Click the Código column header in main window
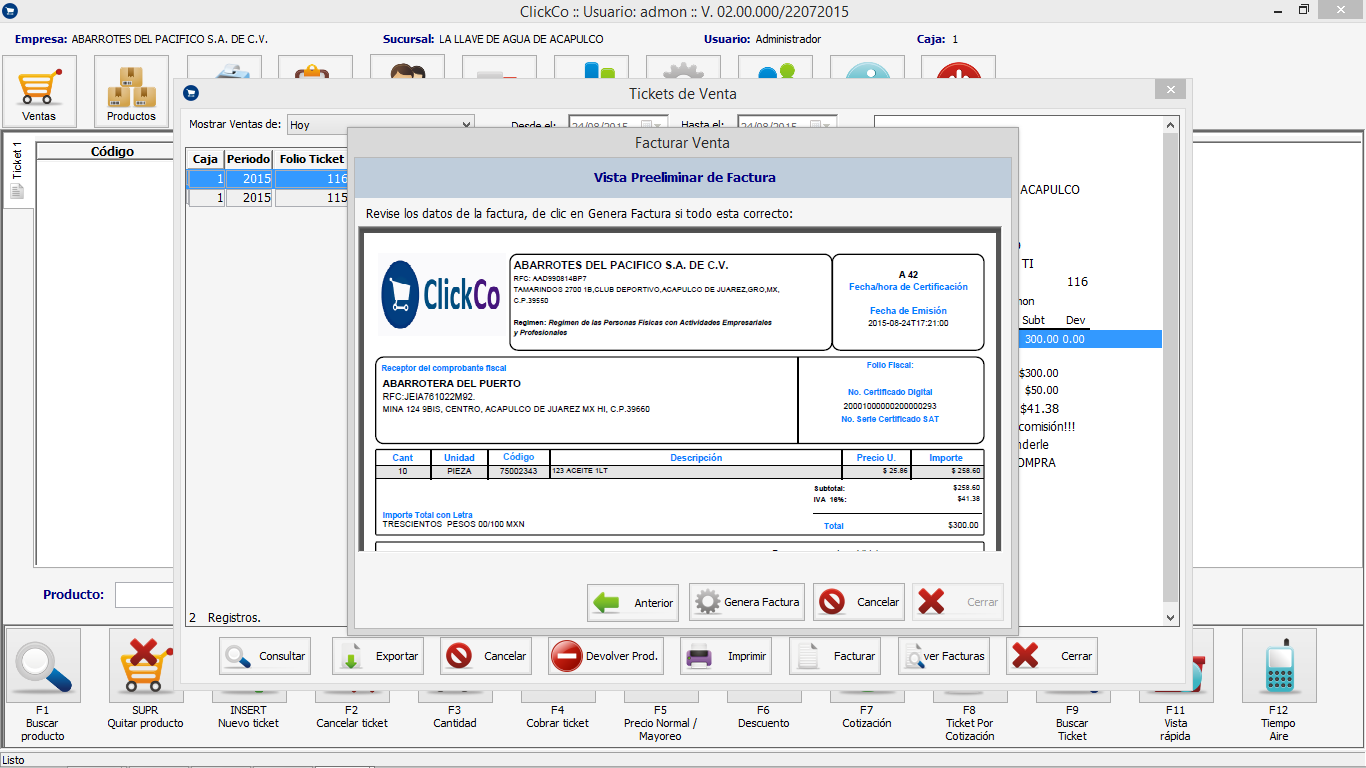The width and height of the screenshot is (1366, 768). [112, 151]
